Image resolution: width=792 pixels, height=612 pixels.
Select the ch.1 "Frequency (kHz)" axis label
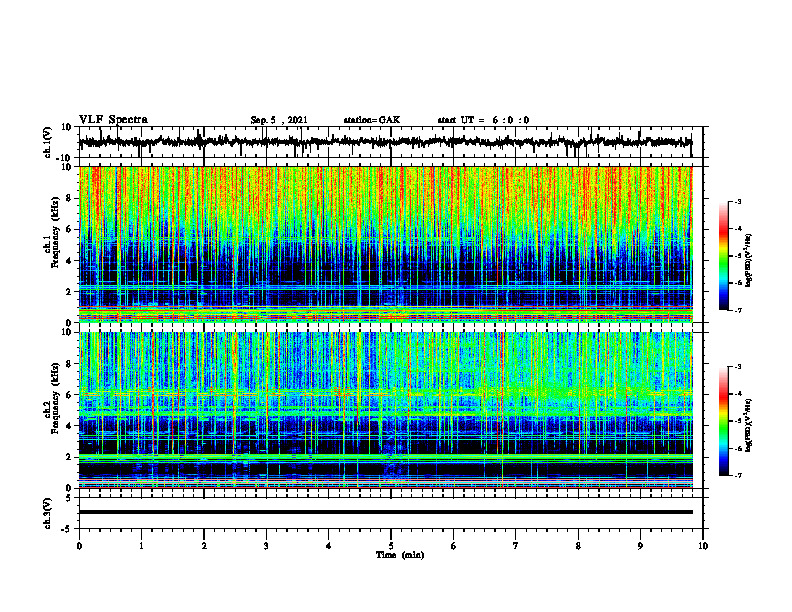click(x=56, y=233)
